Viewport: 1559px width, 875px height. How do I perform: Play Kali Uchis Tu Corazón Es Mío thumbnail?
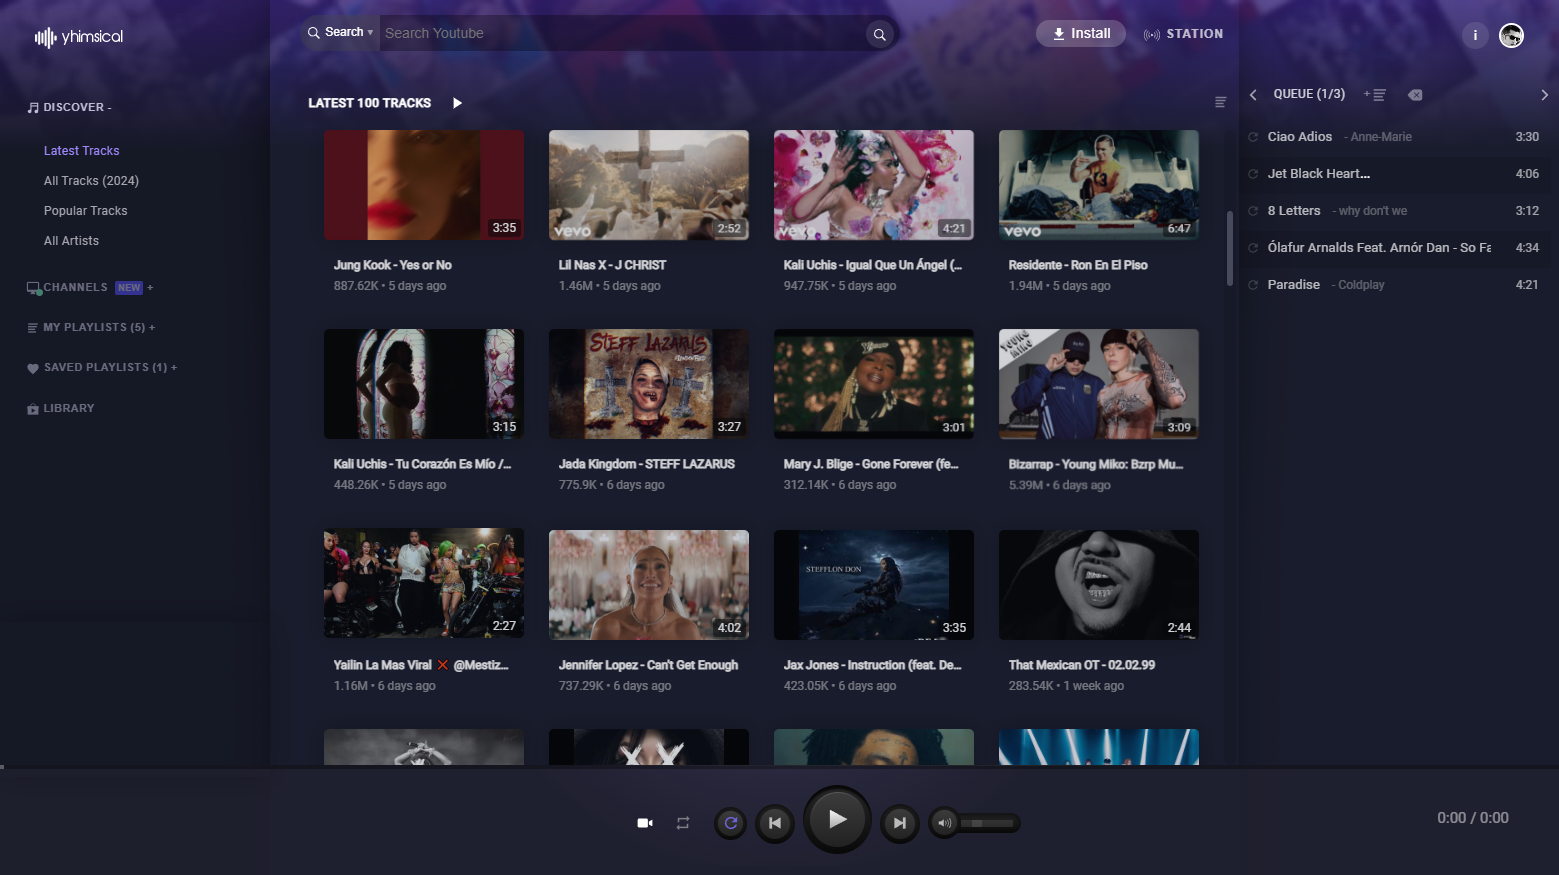tap(424, 384)
